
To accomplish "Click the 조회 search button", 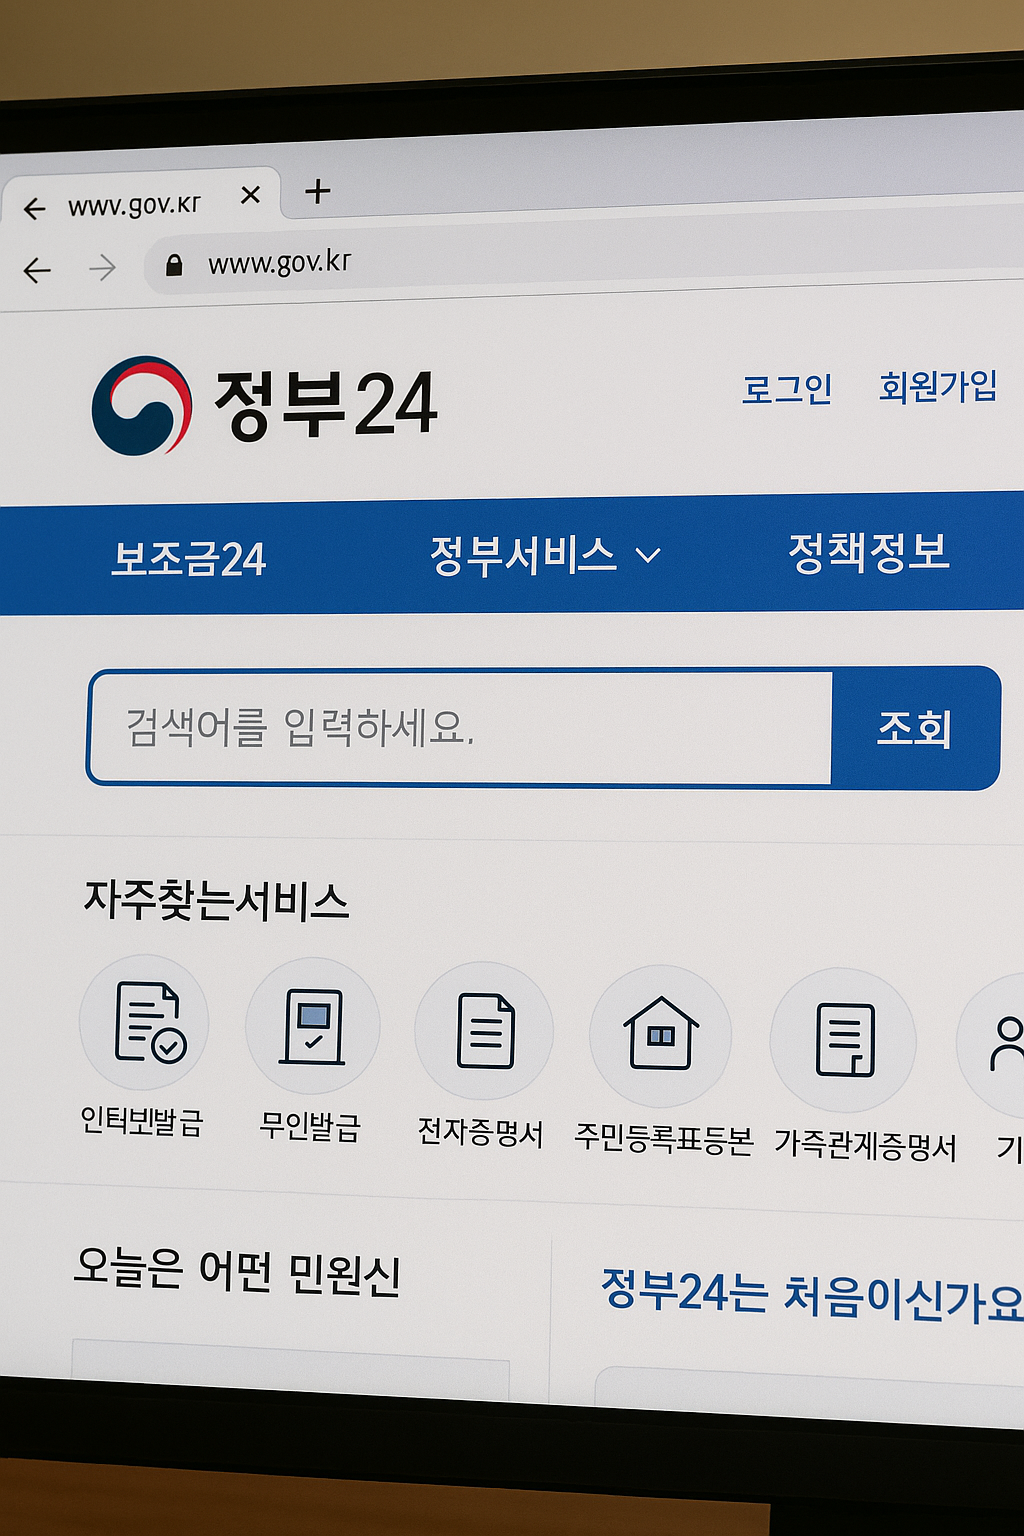I will pos(915,728).
